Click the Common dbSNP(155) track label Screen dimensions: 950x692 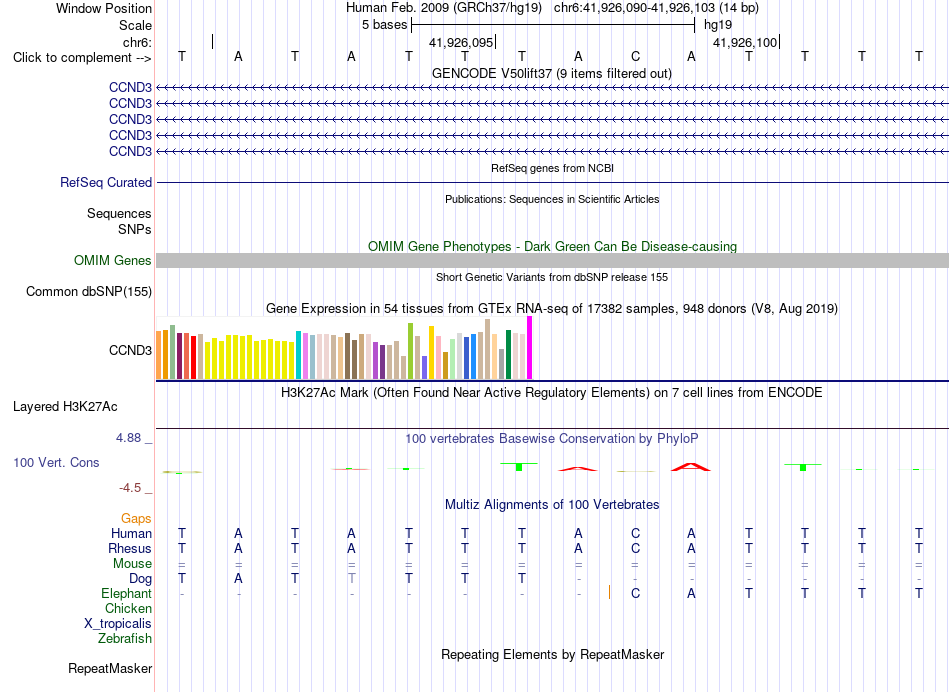88,291
